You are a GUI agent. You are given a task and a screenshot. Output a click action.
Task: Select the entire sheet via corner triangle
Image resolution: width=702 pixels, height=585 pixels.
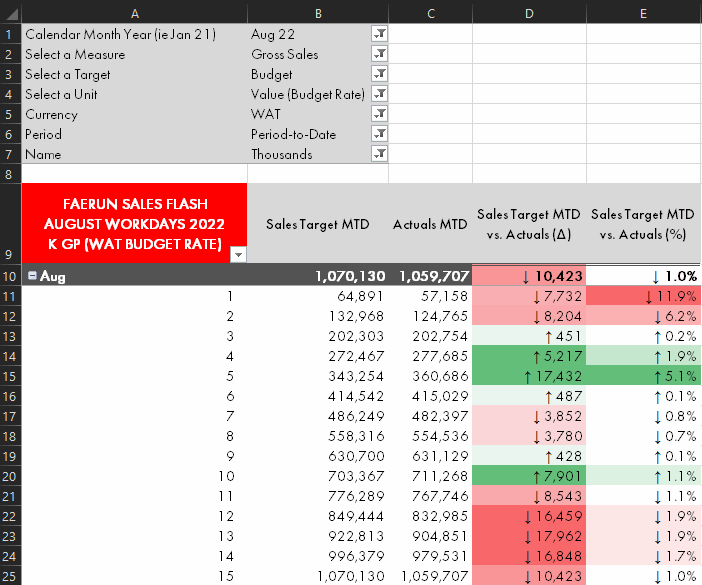[11, 13]
